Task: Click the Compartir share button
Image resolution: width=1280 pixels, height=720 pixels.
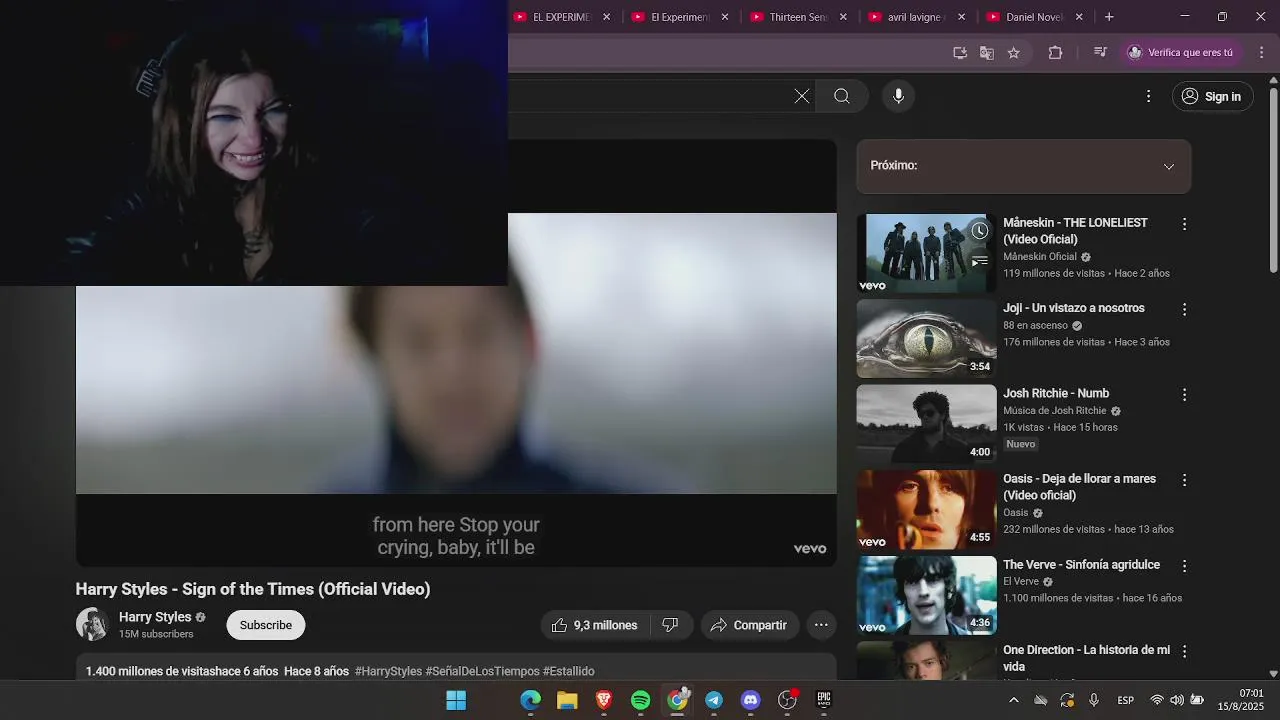Action: tap(749, 625)
